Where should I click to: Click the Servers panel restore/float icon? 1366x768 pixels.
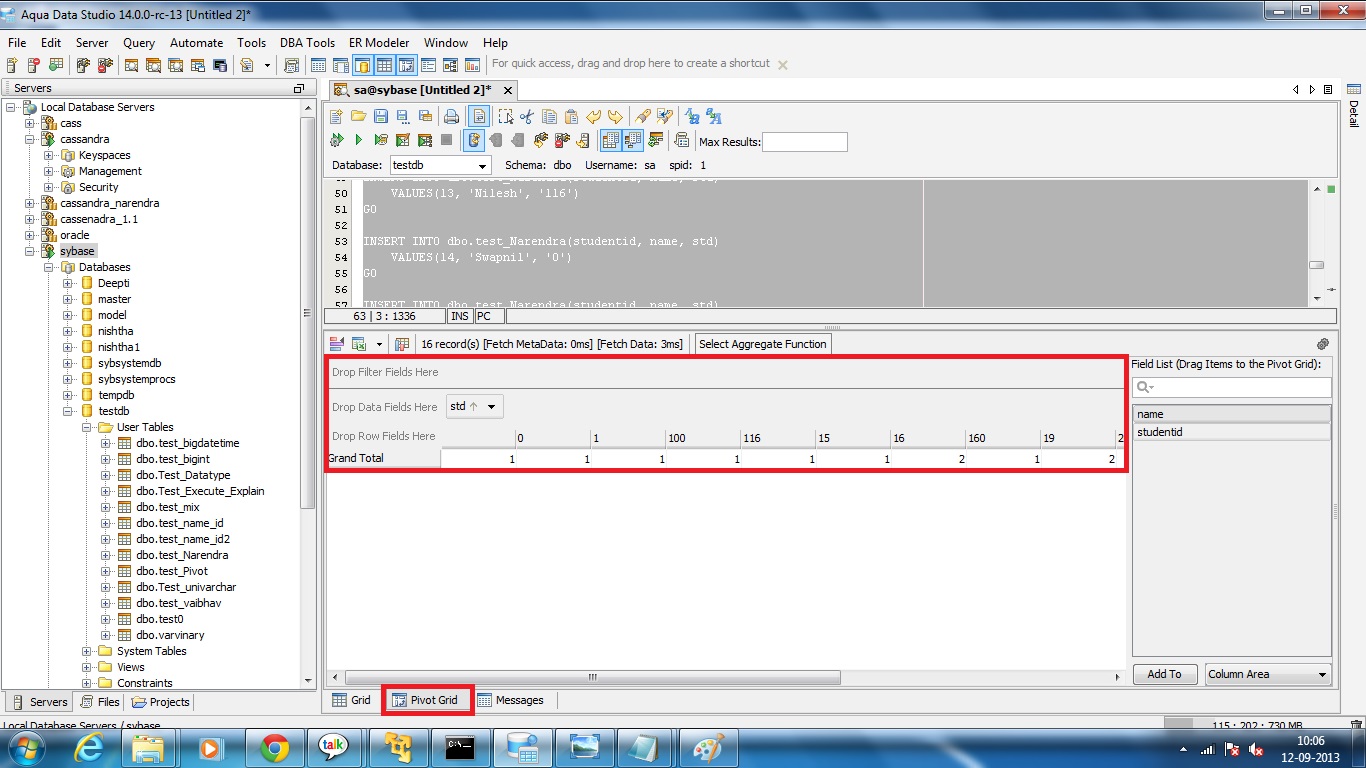pos(298,88)
